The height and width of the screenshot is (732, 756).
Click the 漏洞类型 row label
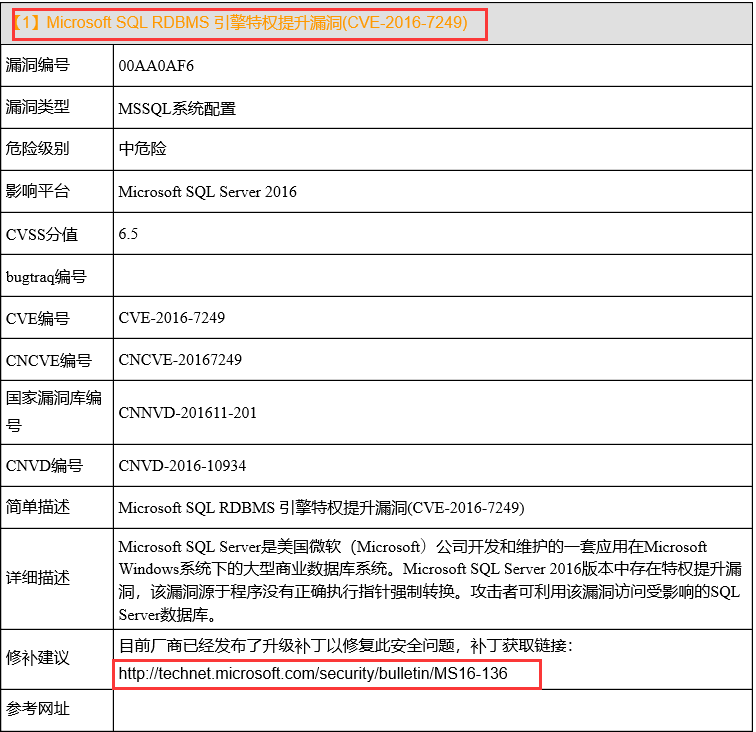38,107
